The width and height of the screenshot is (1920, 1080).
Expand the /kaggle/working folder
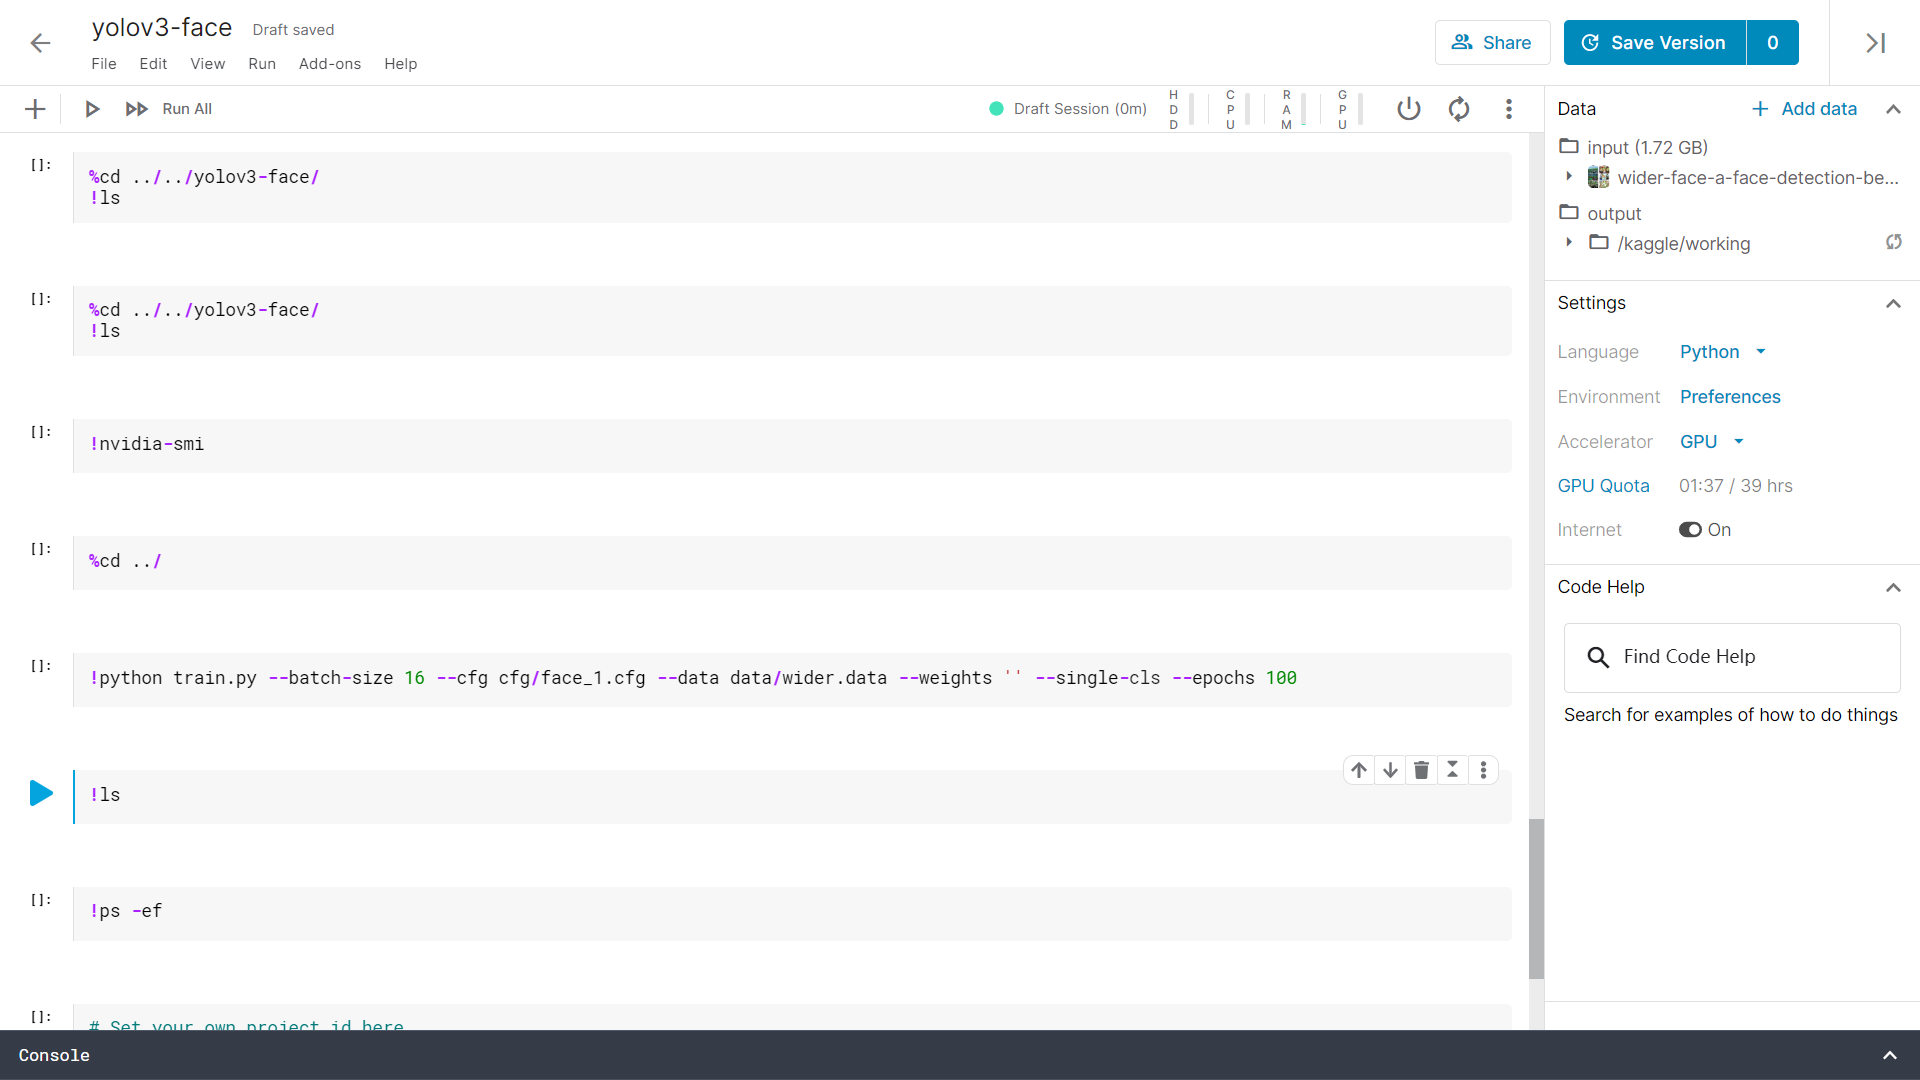1569,242
